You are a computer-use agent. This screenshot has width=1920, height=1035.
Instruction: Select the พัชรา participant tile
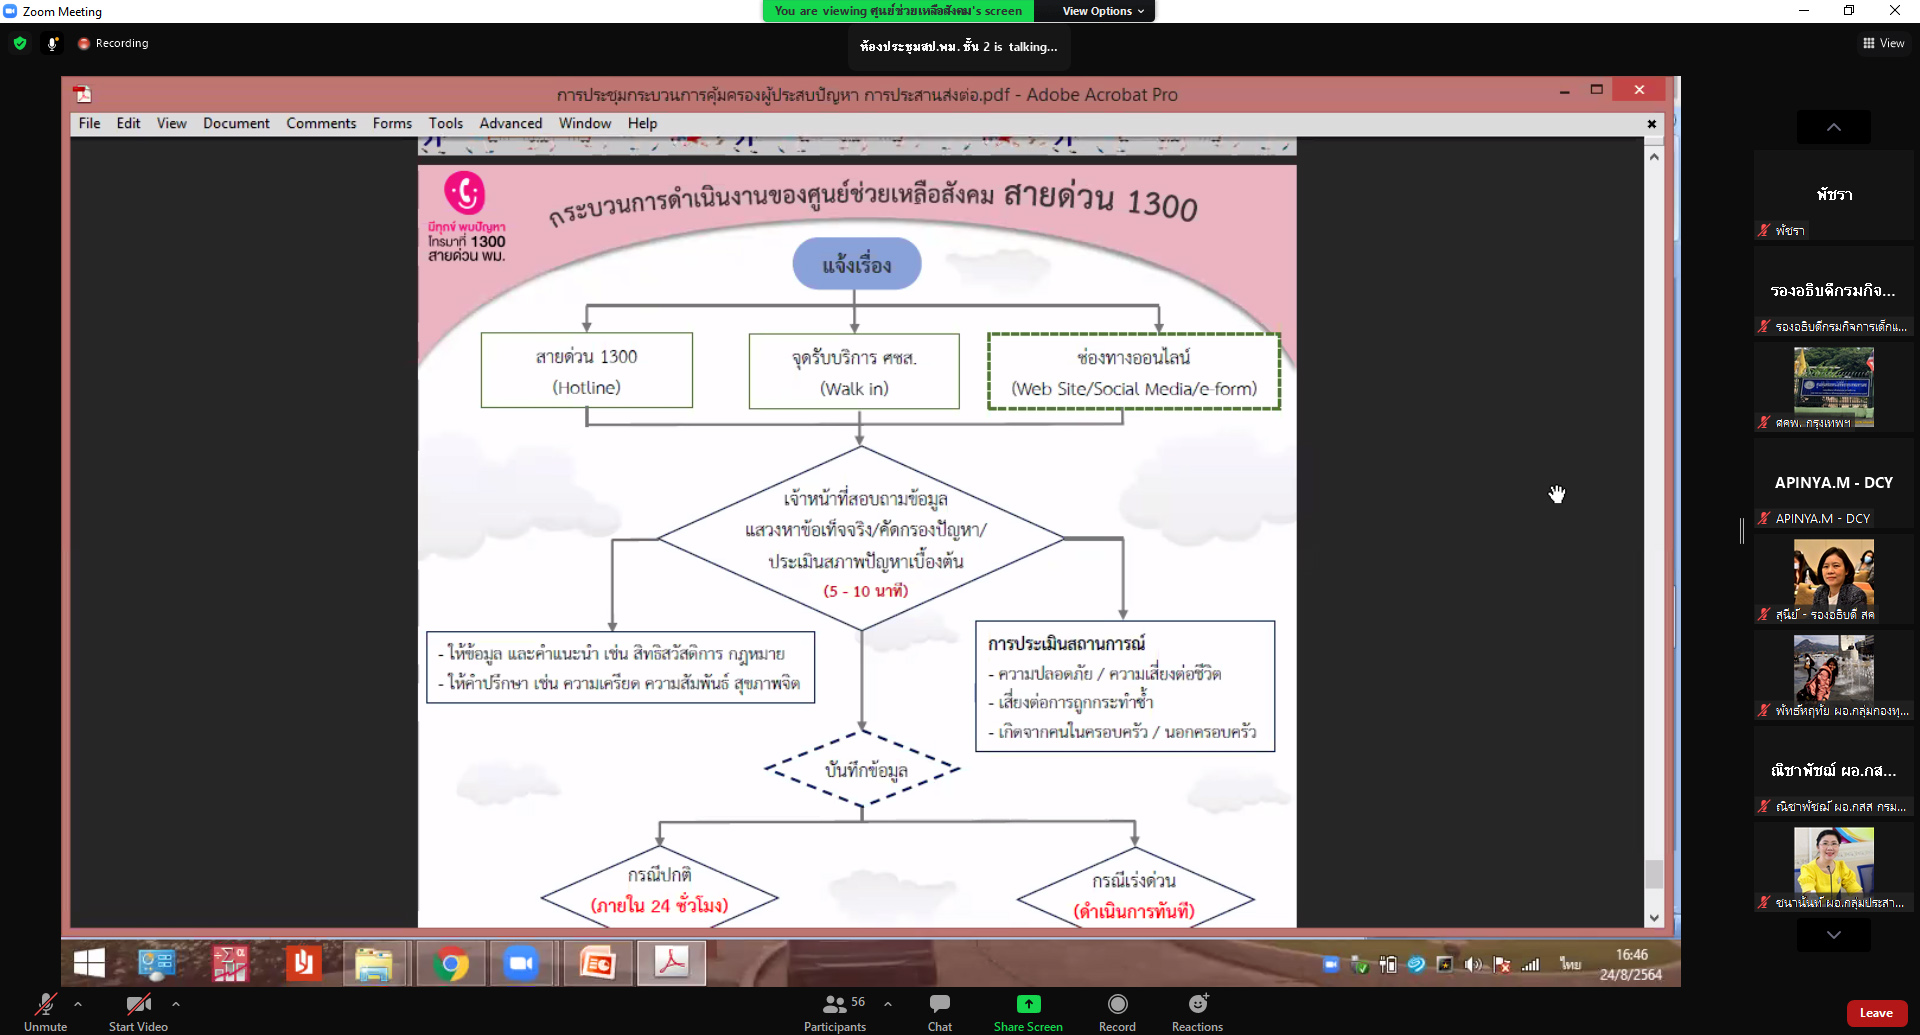pyautogui.click(x=1834, y=196)
